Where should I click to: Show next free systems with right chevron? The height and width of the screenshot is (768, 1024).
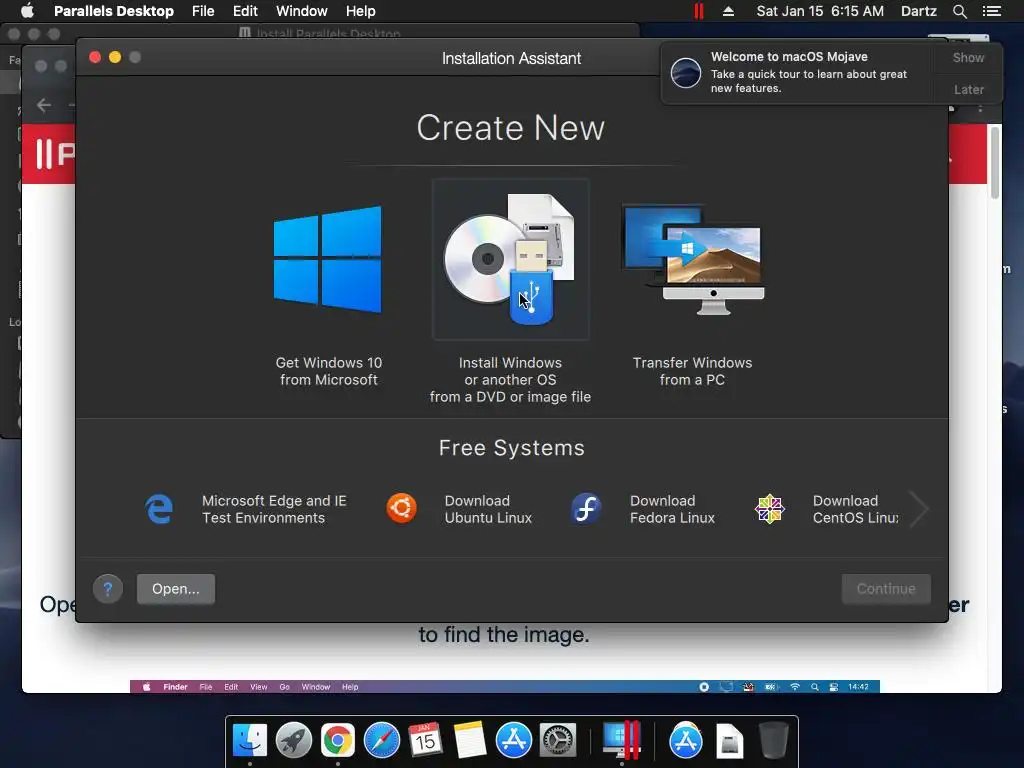[x=919, y=509]
